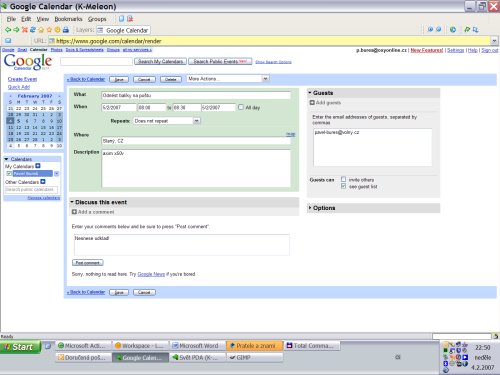Open the favorites star icon
This screenshot has width=500, height=375.
click(x=49, y=30)
